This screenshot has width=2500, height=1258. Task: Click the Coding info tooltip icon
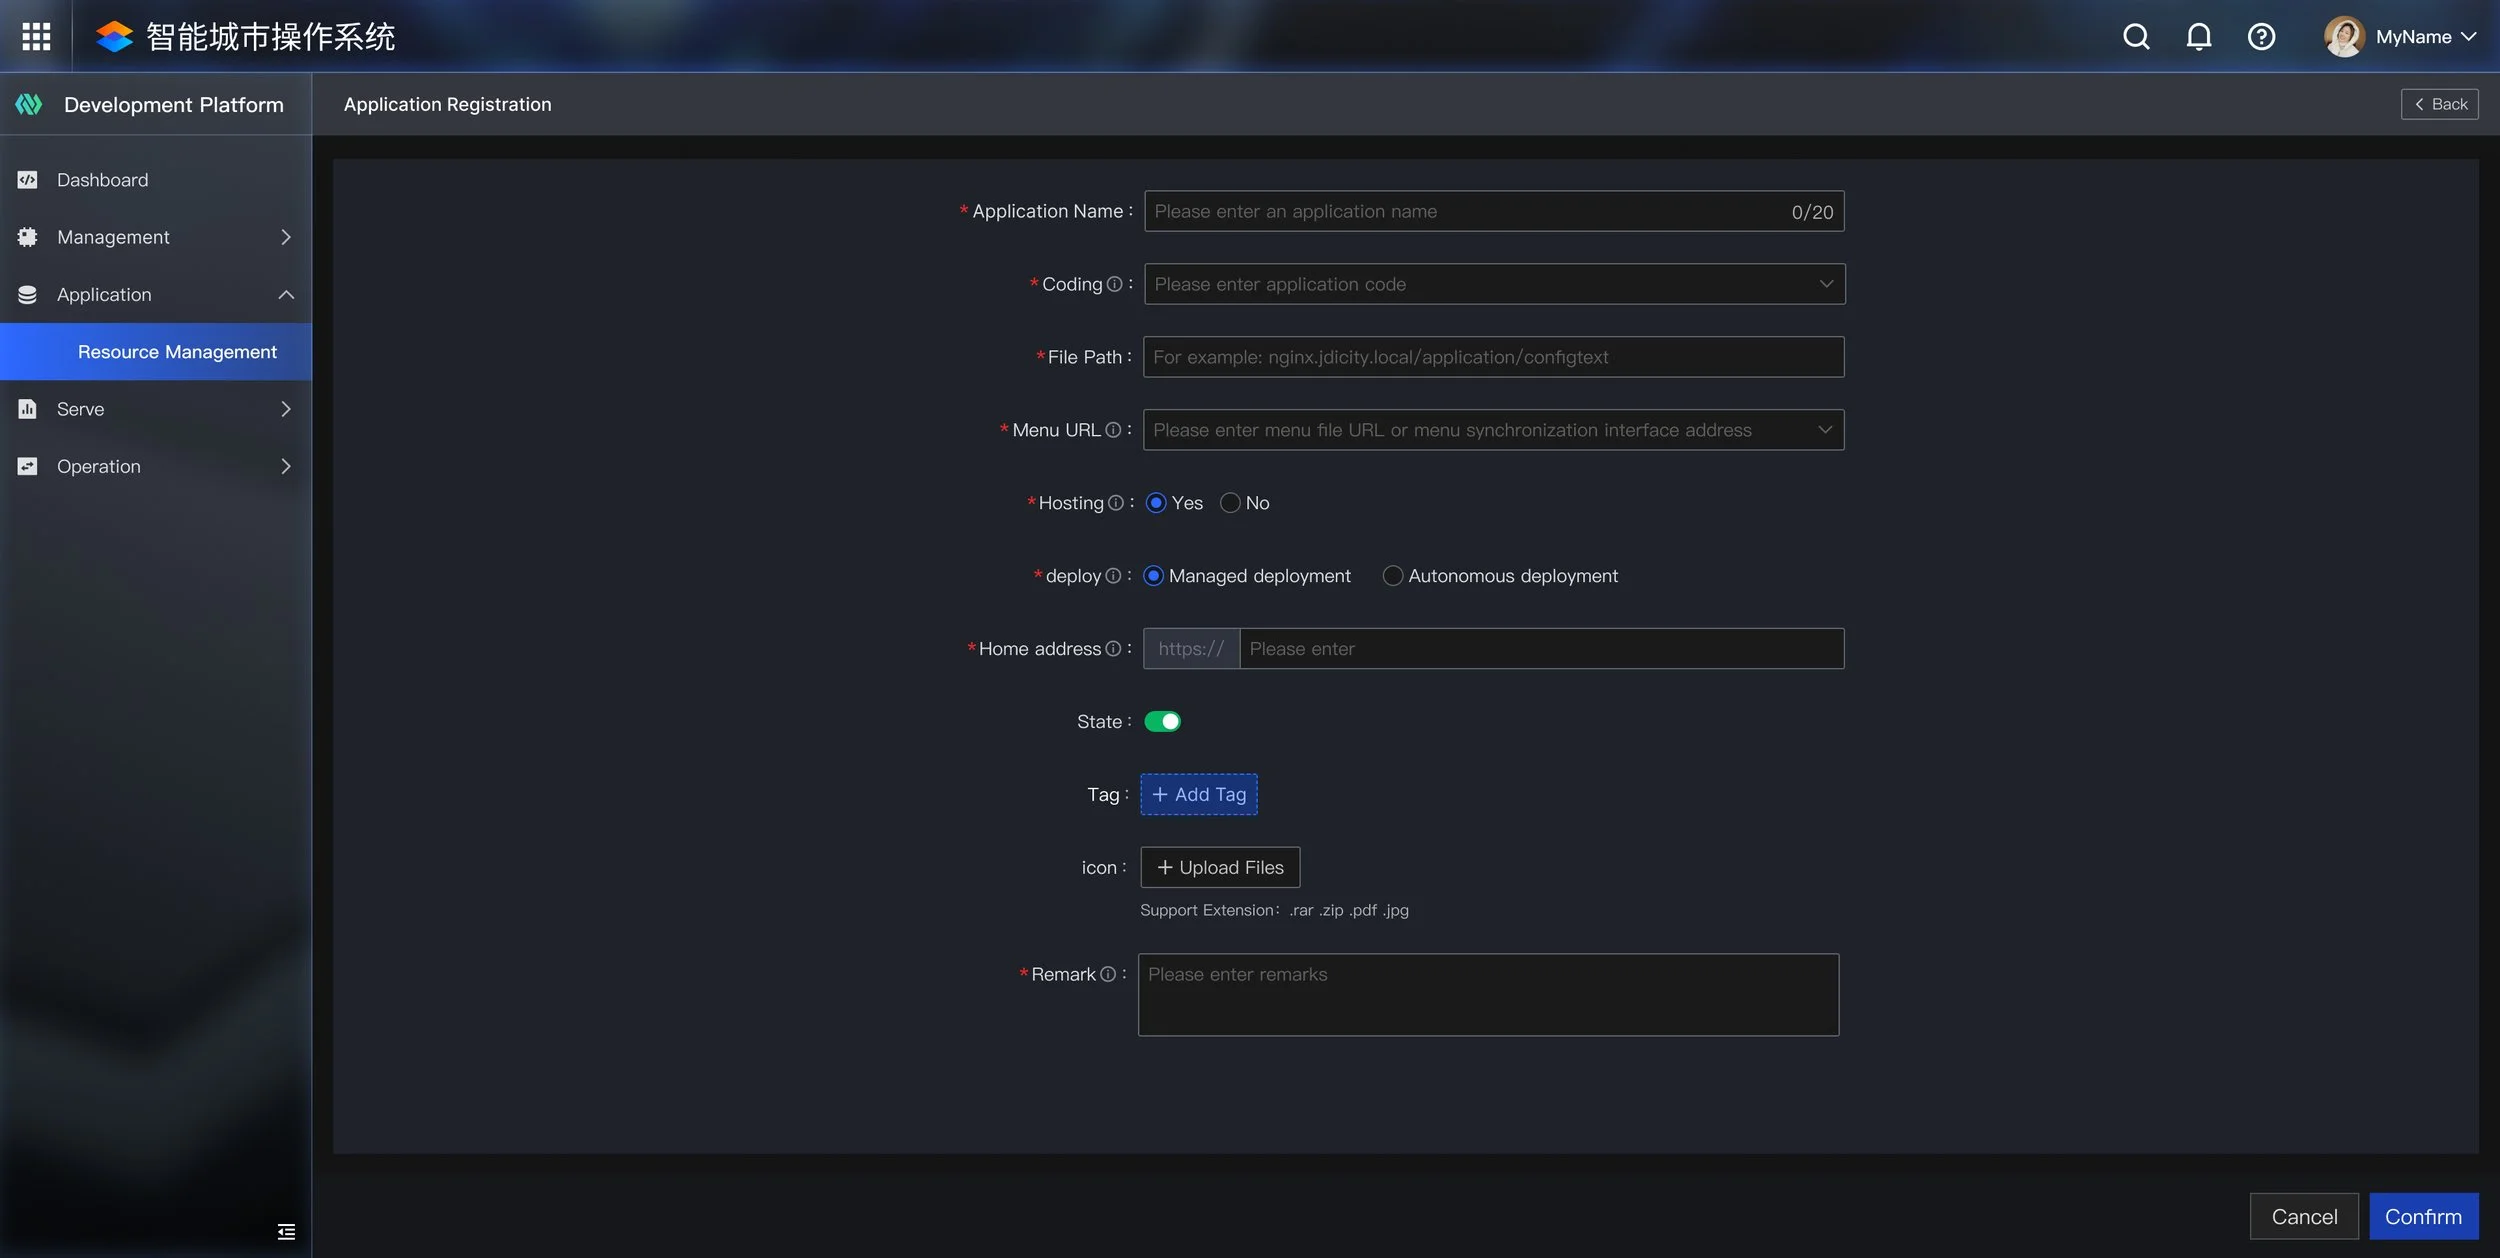1114,284
